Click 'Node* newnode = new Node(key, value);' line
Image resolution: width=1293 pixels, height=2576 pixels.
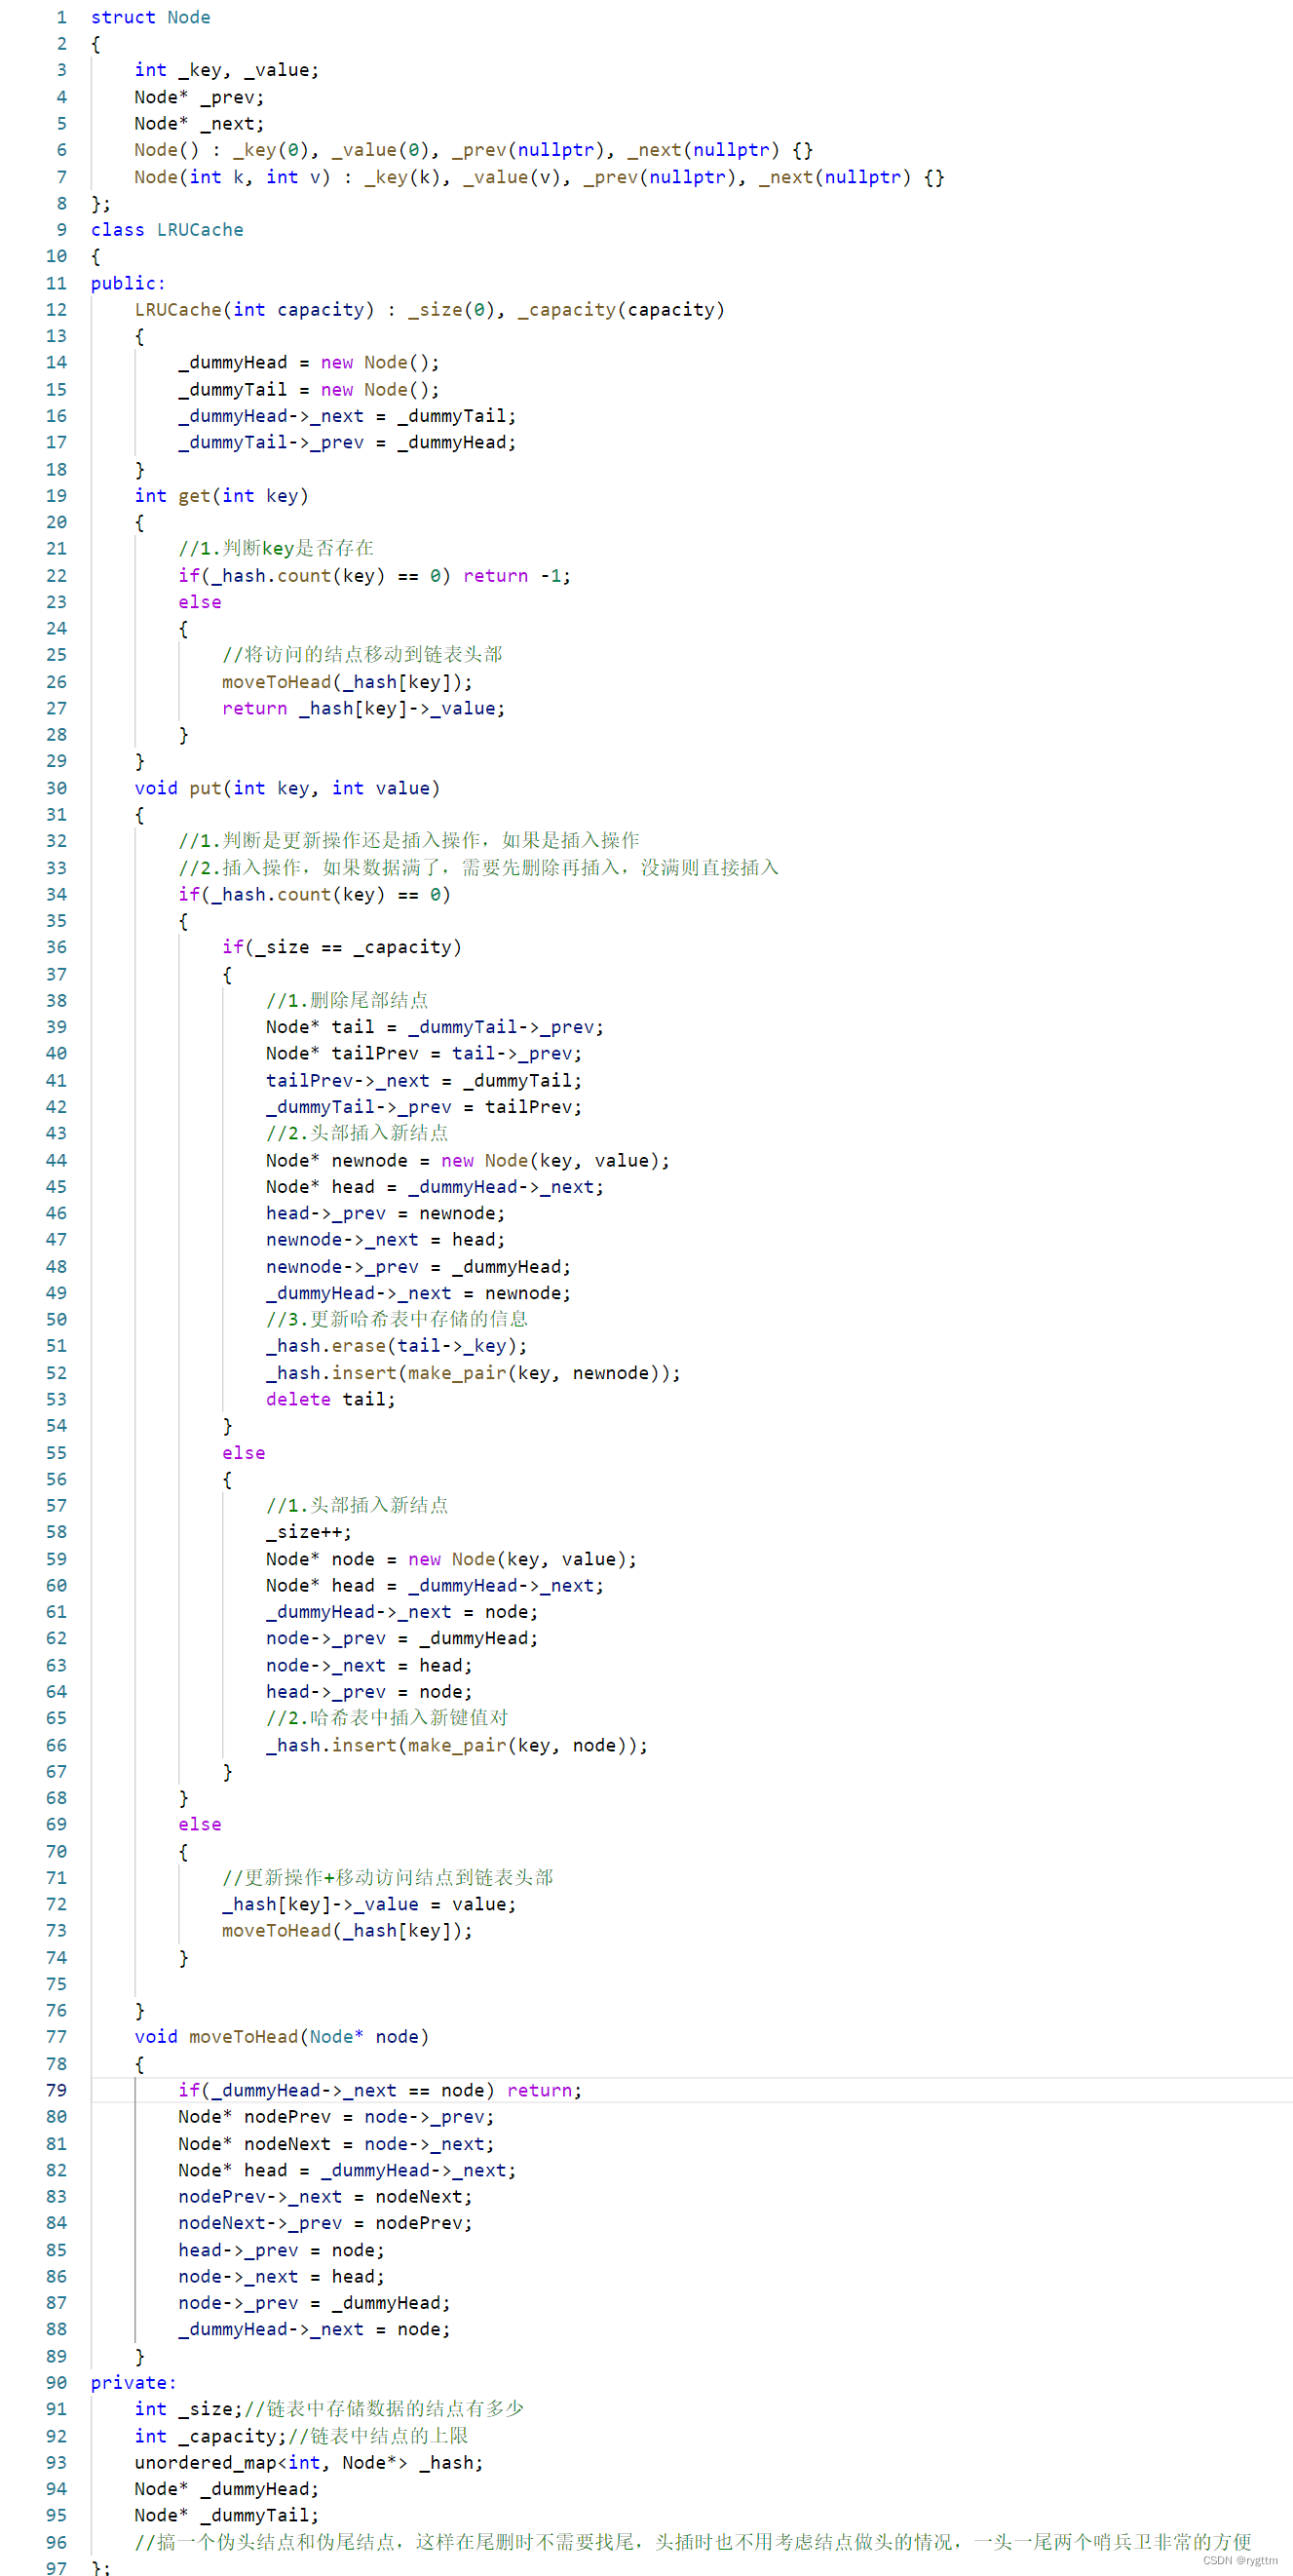tap(468, 1161)
